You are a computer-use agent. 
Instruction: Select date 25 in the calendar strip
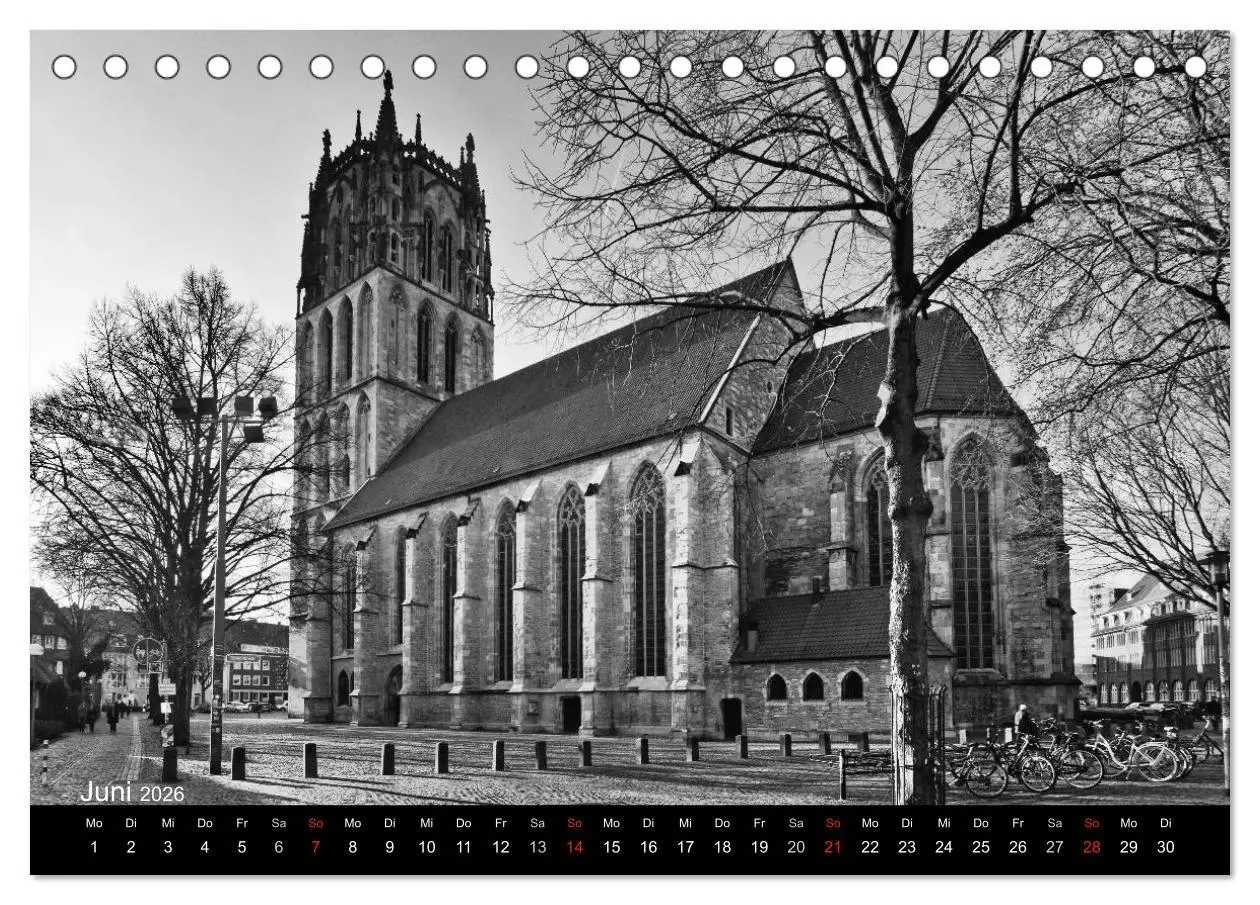pos(981,847)
